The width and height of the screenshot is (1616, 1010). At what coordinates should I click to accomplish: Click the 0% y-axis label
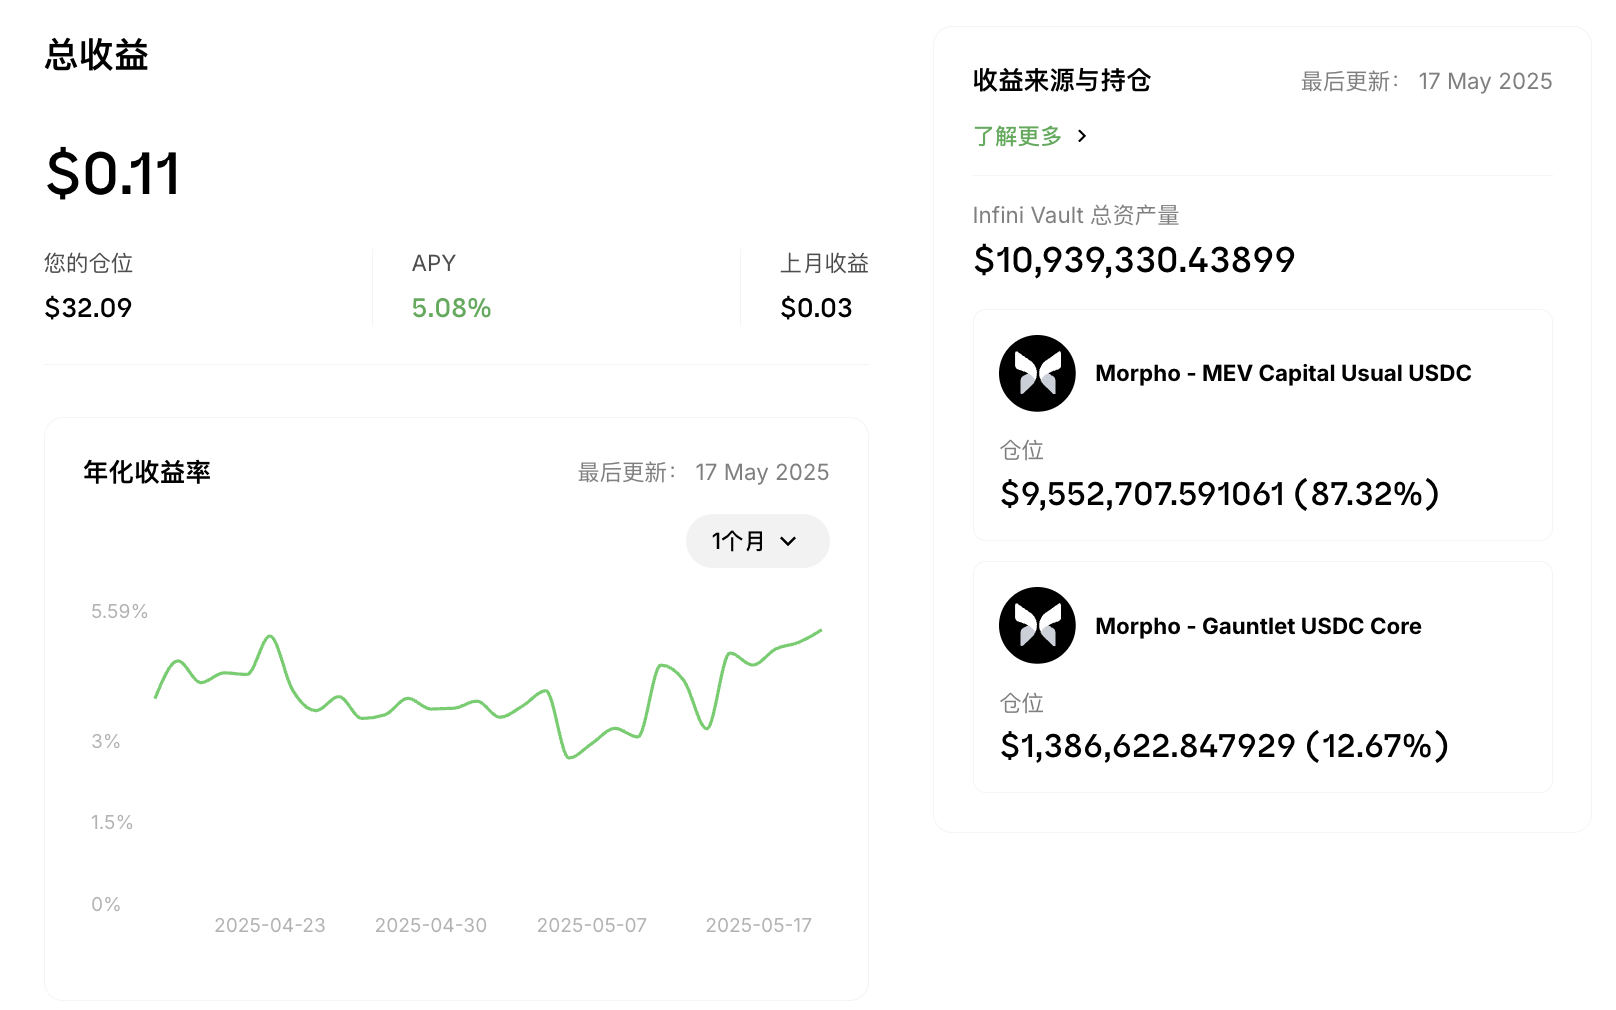105,904
